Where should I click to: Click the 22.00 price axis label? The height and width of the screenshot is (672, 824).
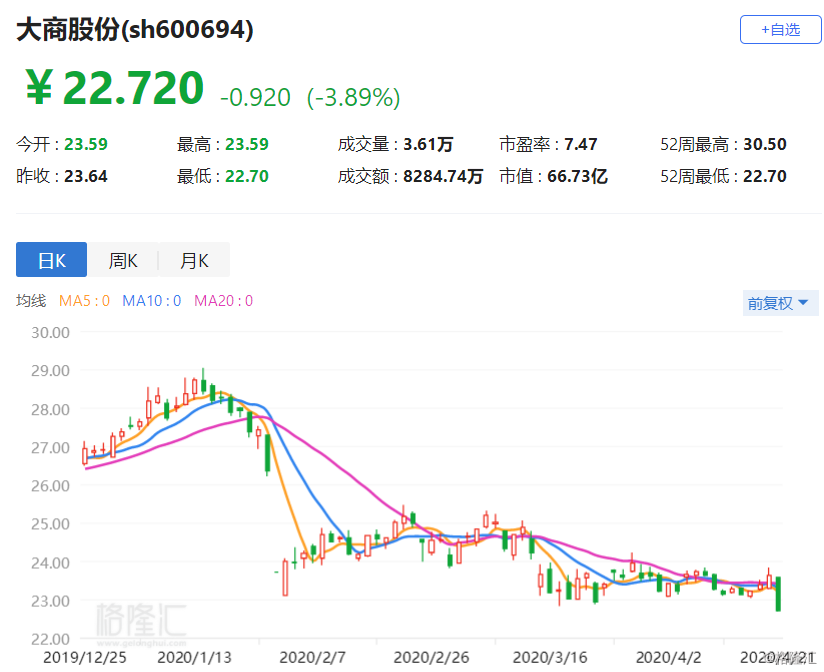50,639
